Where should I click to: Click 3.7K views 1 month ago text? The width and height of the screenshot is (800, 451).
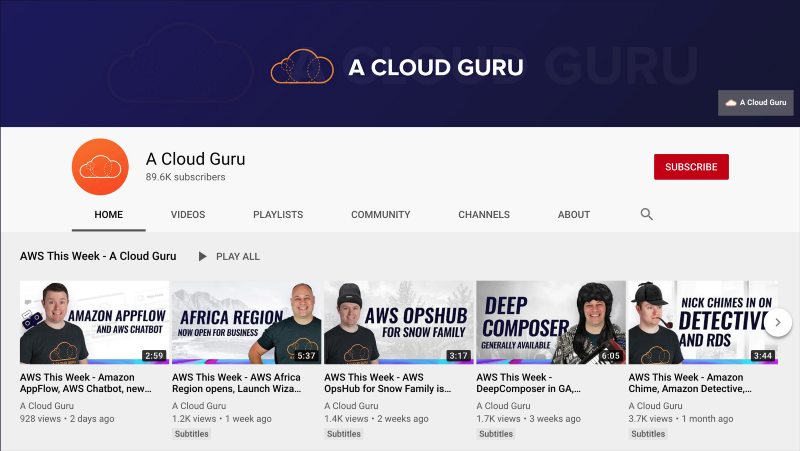click(681, 419)
